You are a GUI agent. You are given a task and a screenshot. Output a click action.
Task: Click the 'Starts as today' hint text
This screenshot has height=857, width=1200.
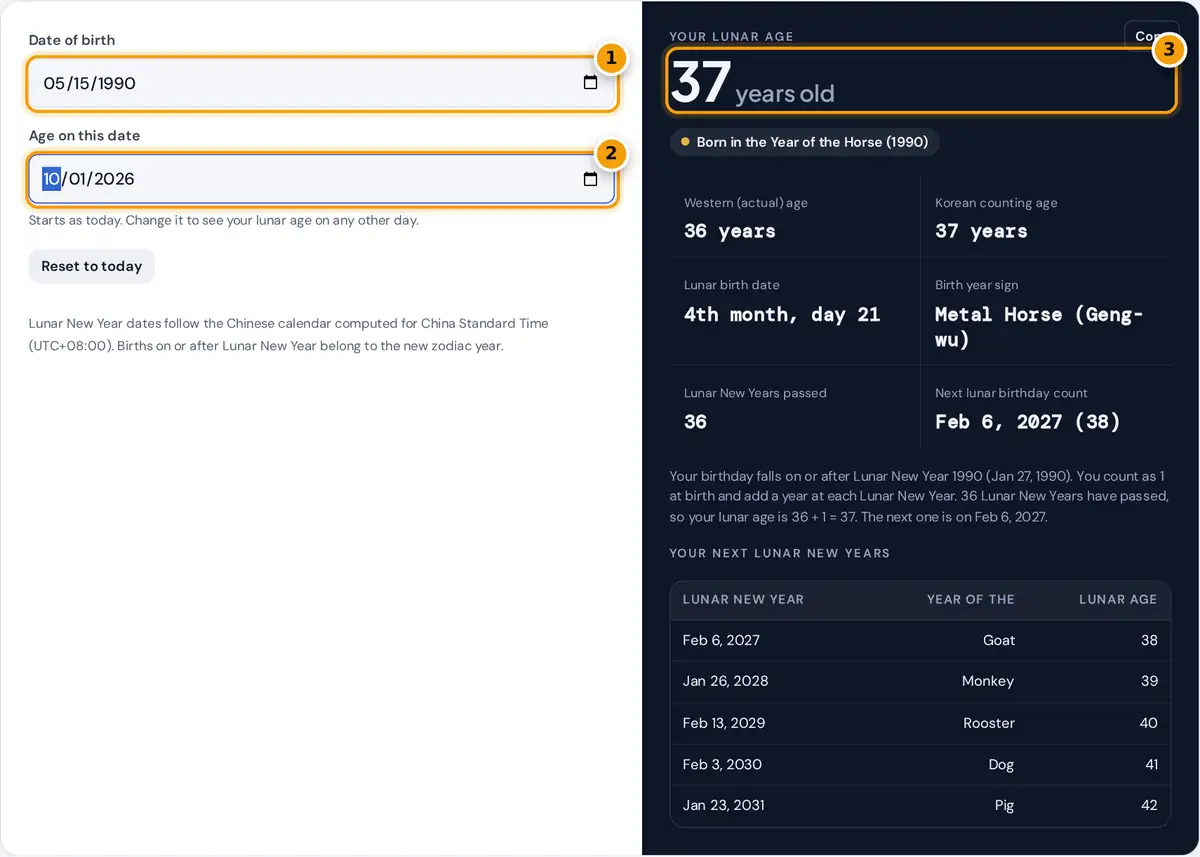point(223,220)
